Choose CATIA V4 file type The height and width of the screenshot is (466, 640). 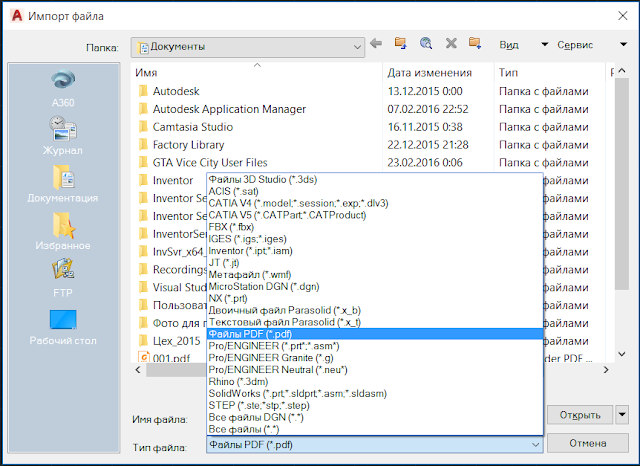click(x=375, y=203)
